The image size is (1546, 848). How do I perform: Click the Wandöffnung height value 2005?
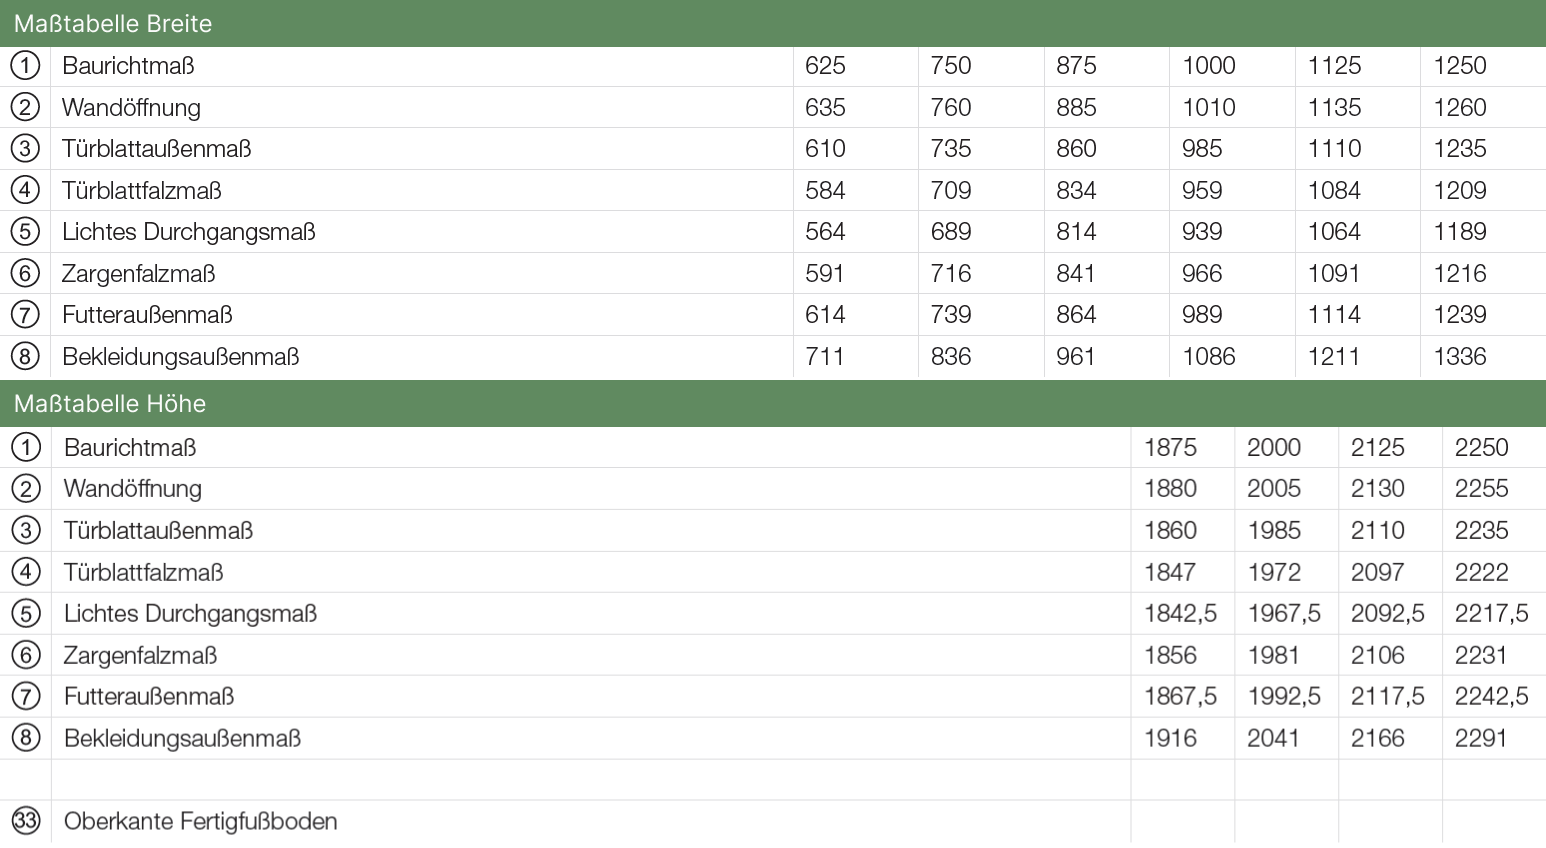click(x=1274, y=489)
